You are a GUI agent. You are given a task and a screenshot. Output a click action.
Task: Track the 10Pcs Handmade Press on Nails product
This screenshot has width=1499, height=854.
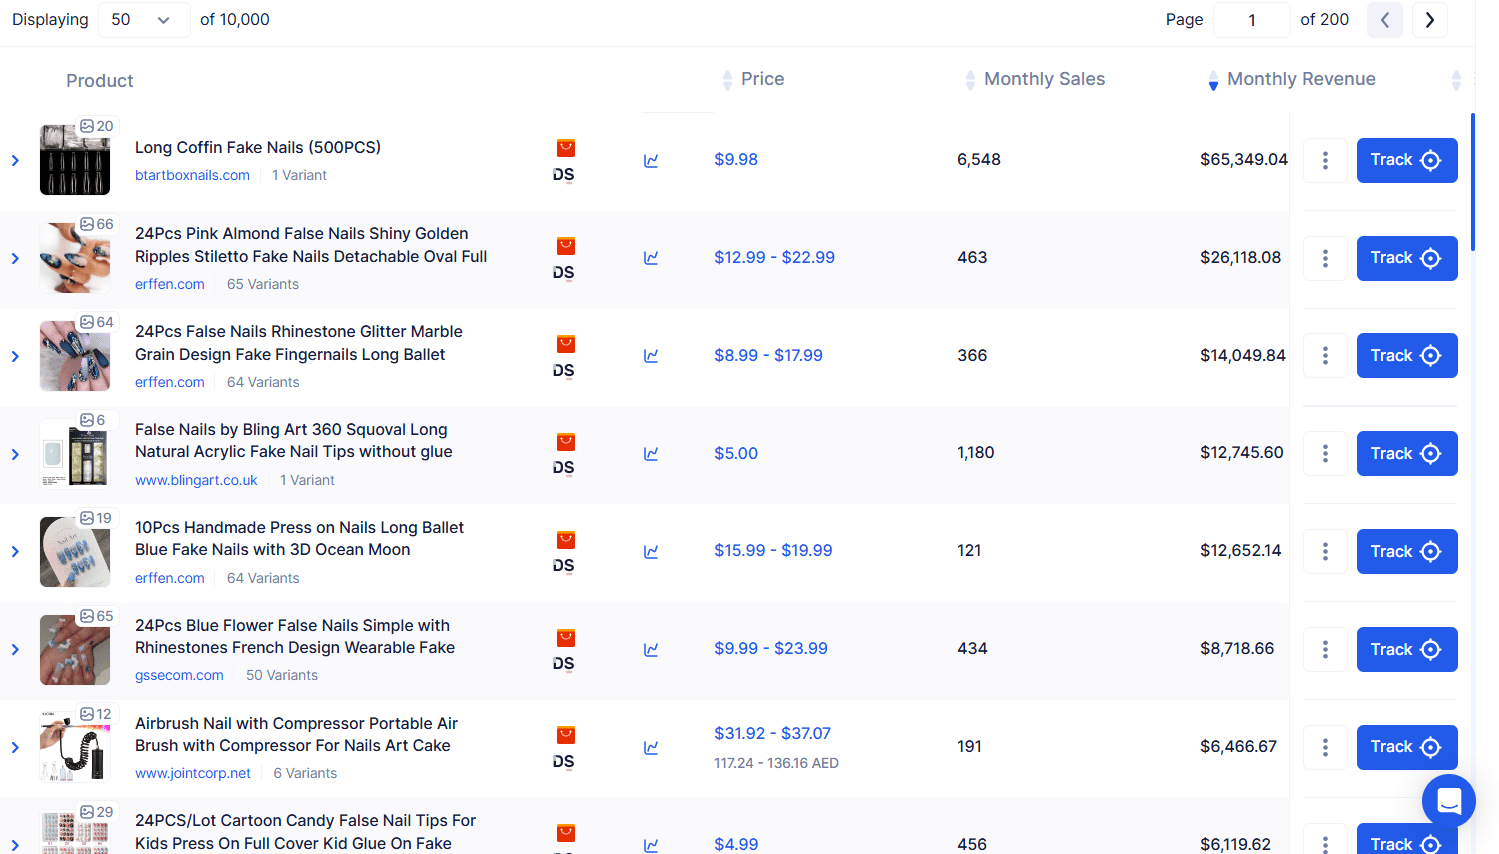1407,552
